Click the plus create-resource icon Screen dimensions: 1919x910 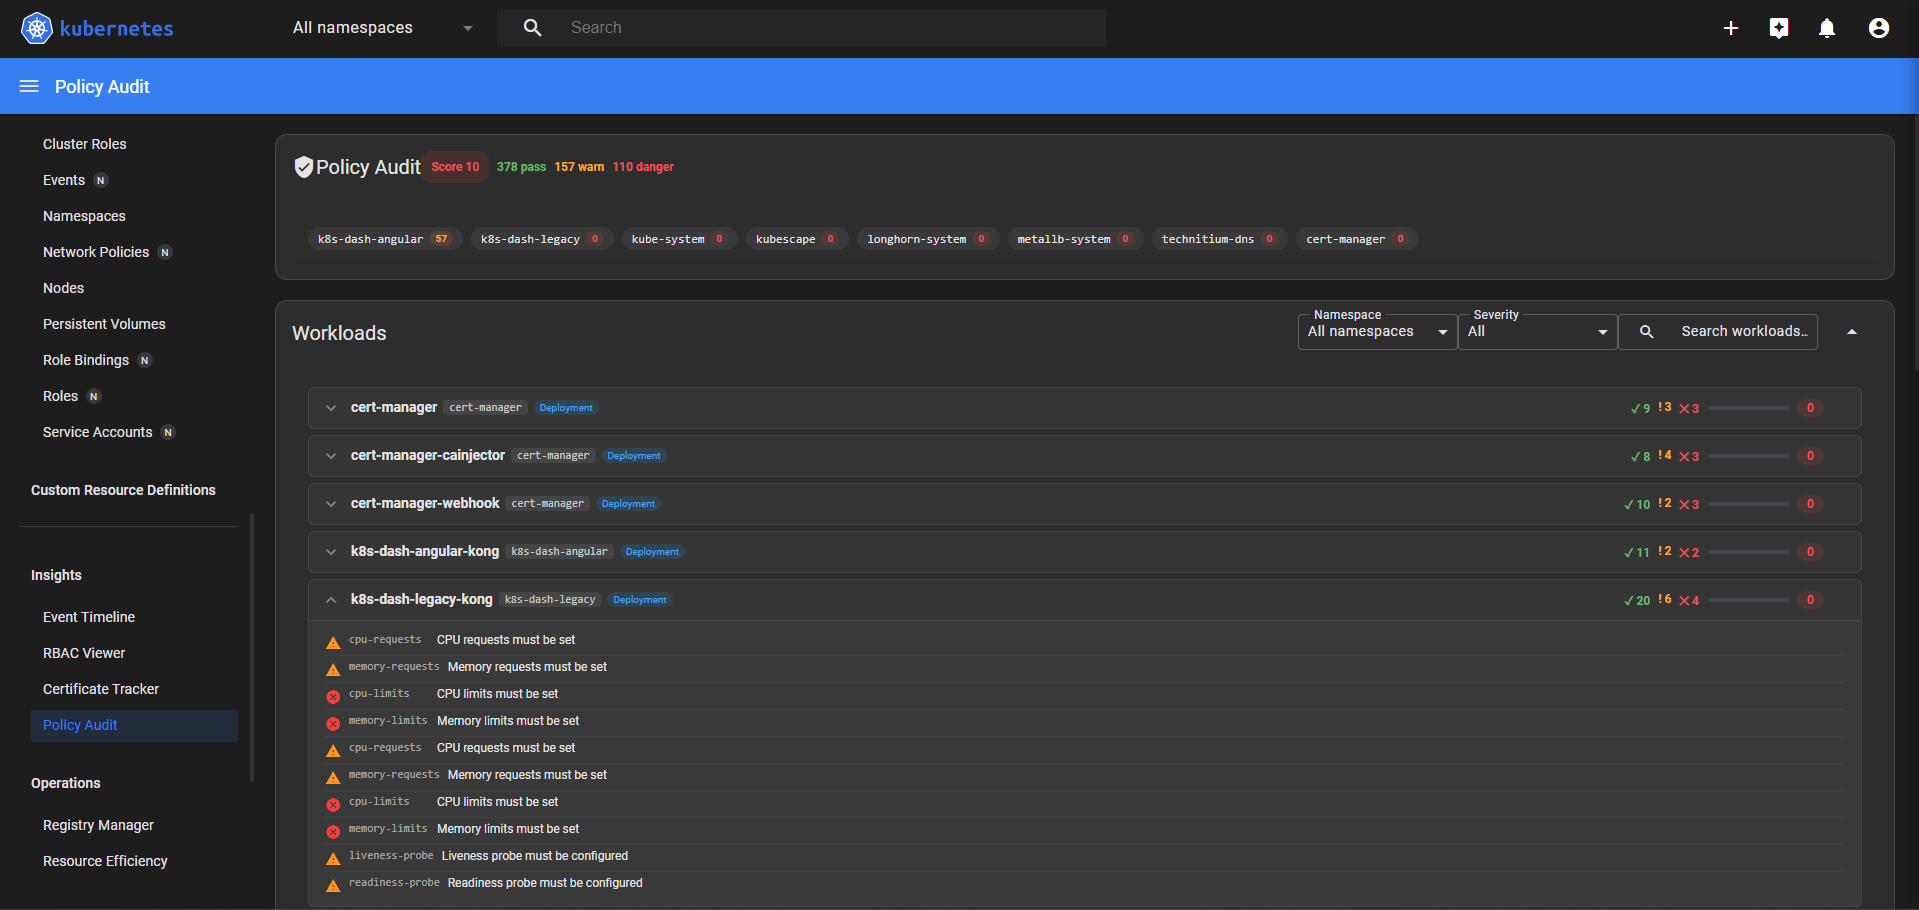(1731, 28)
